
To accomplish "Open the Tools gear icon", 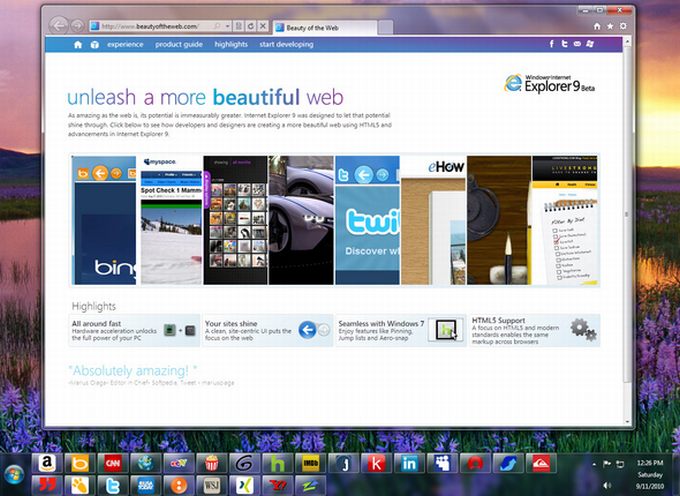I will pyautogui.click(x=623, y=26).
